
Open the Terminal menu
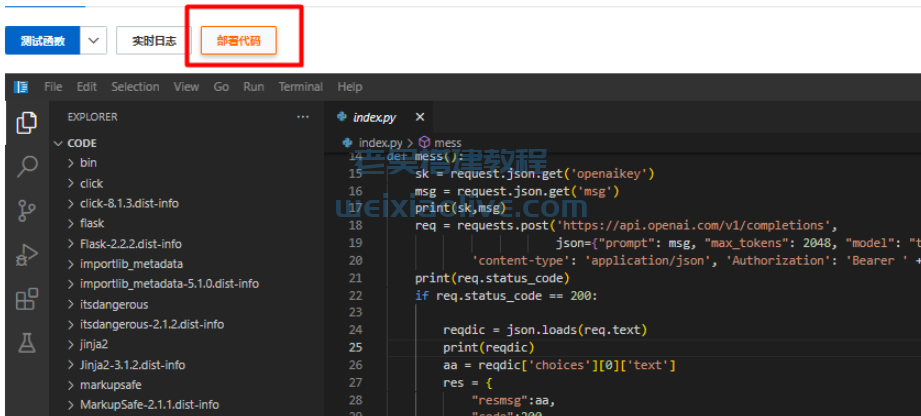point(300,87)
